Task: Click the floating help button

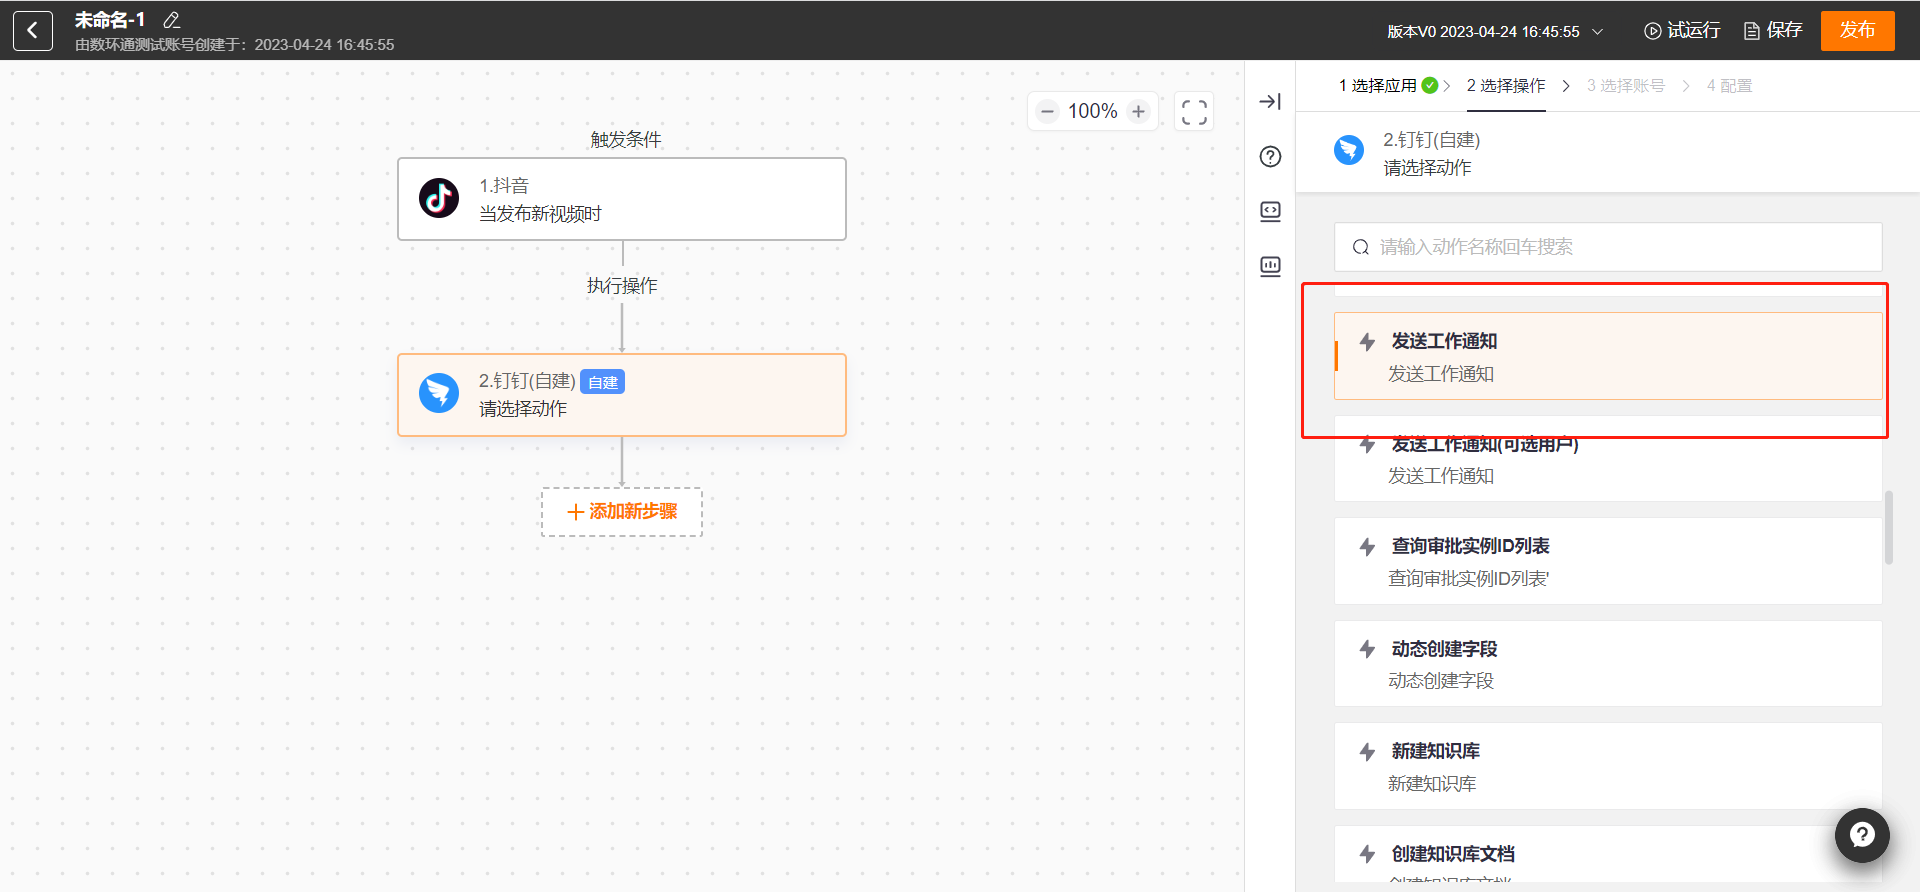Action: pyautogui.click(x=1861, y=834)
